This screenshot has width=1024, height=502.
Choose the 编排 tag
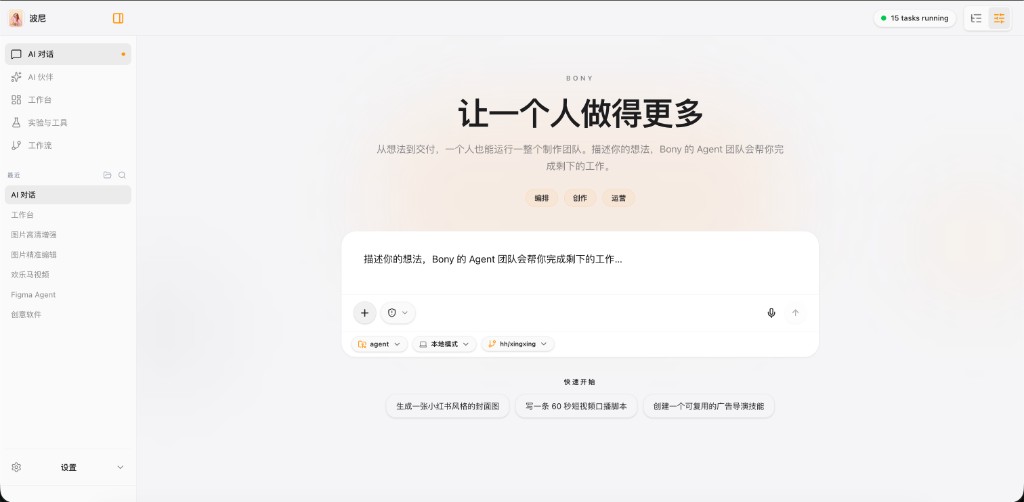click(x=541, y=198)
